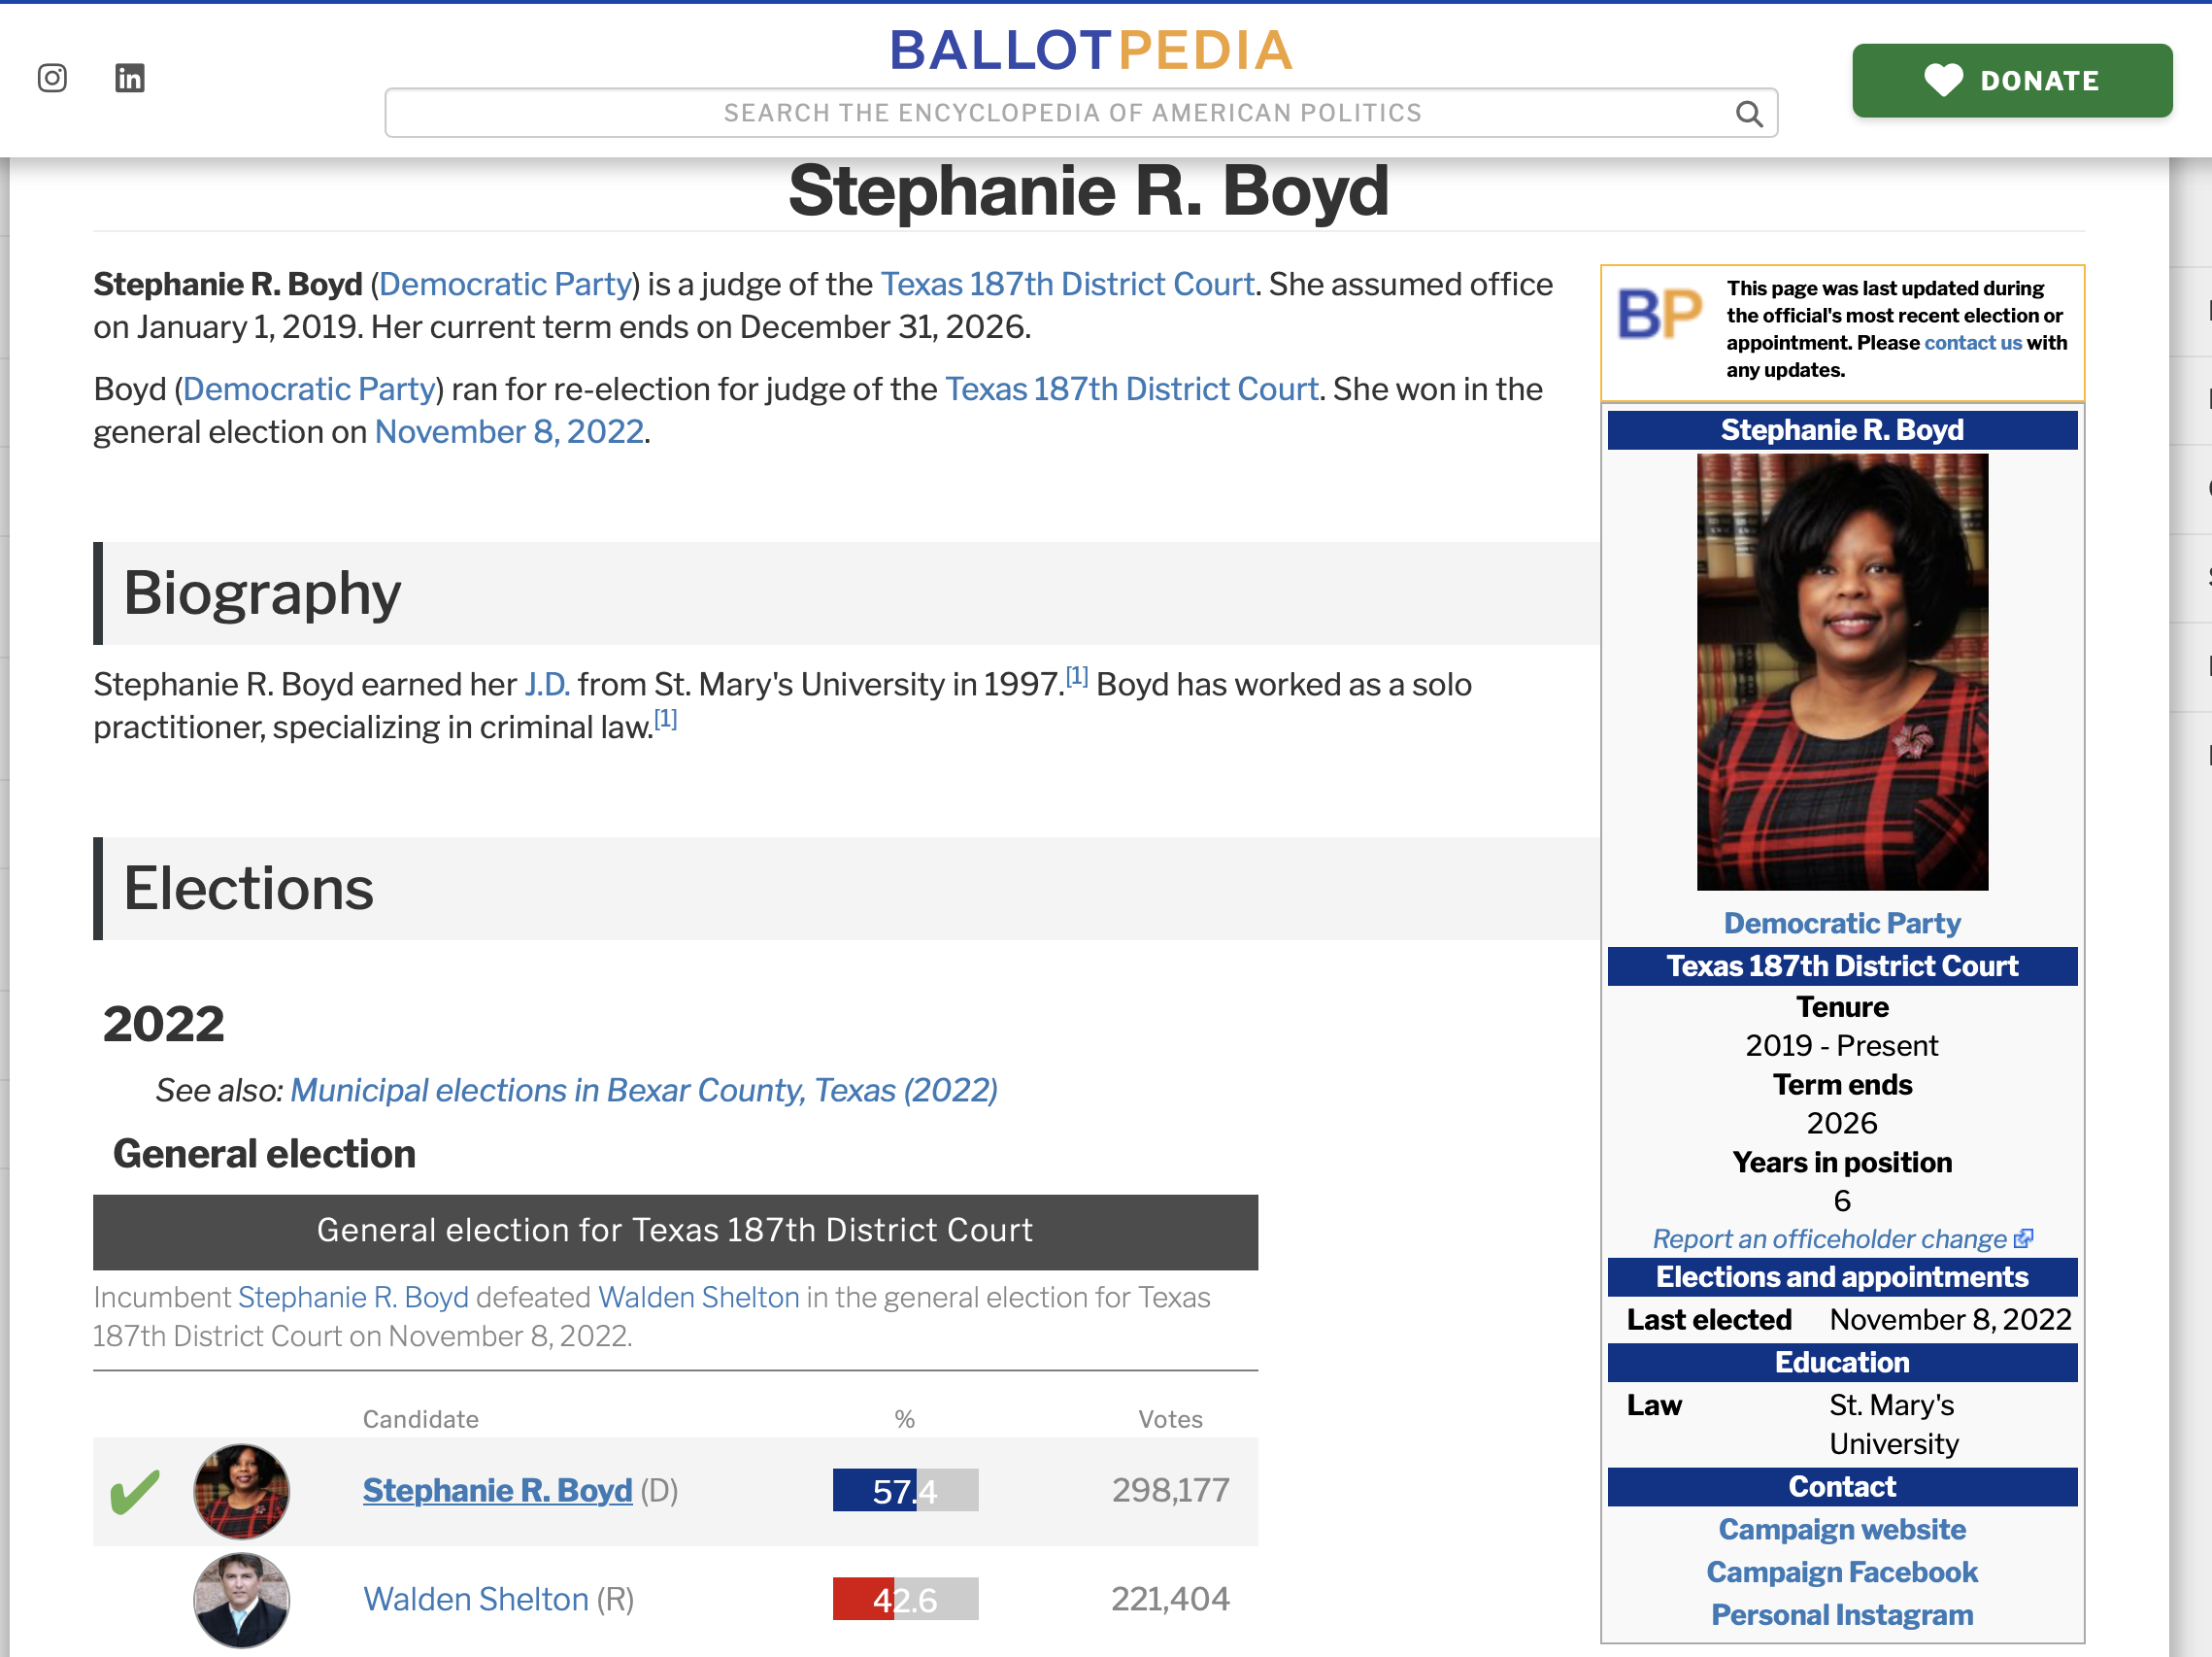Open the Personal Instagram link
Screen dimensions: 2212x1657
click(x=1842, y=1615)
